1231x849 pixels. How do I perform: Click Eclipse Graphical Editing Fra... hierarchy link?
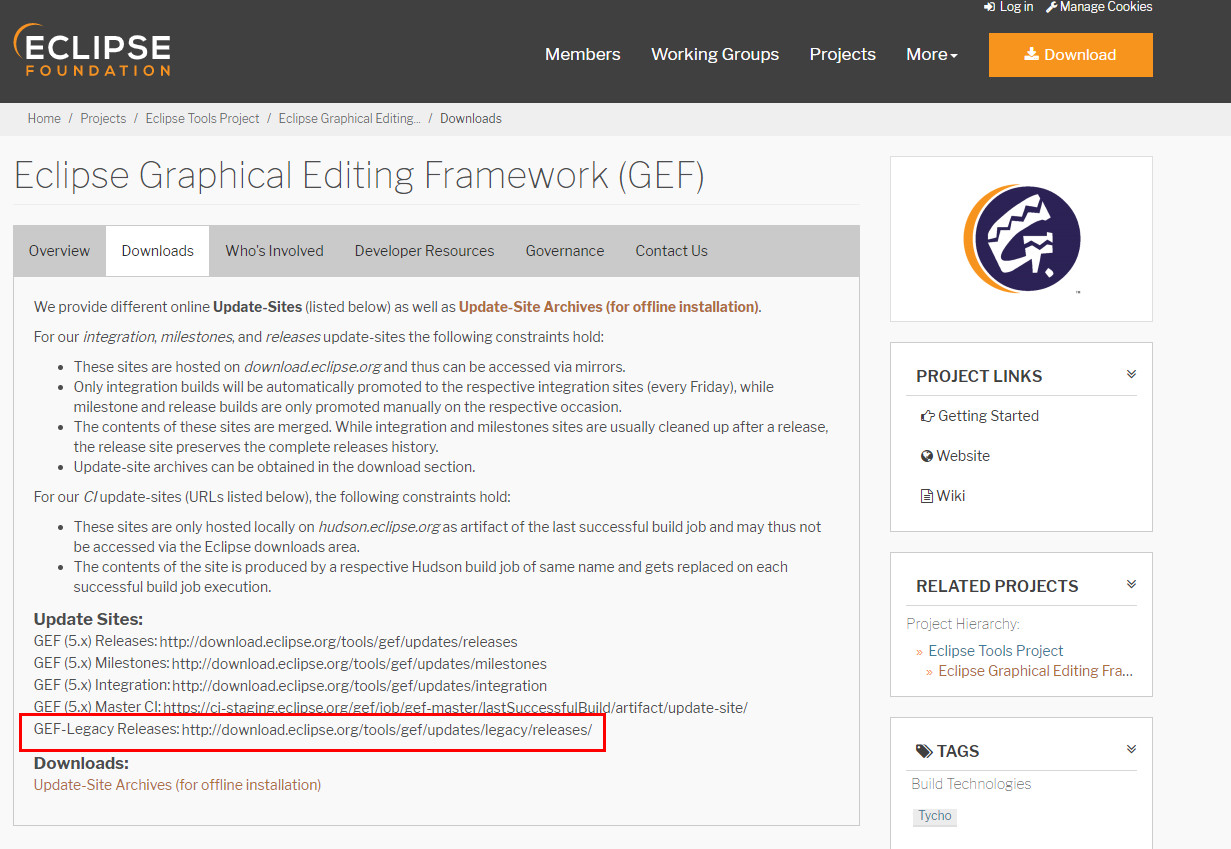[x=1036, y=671]
